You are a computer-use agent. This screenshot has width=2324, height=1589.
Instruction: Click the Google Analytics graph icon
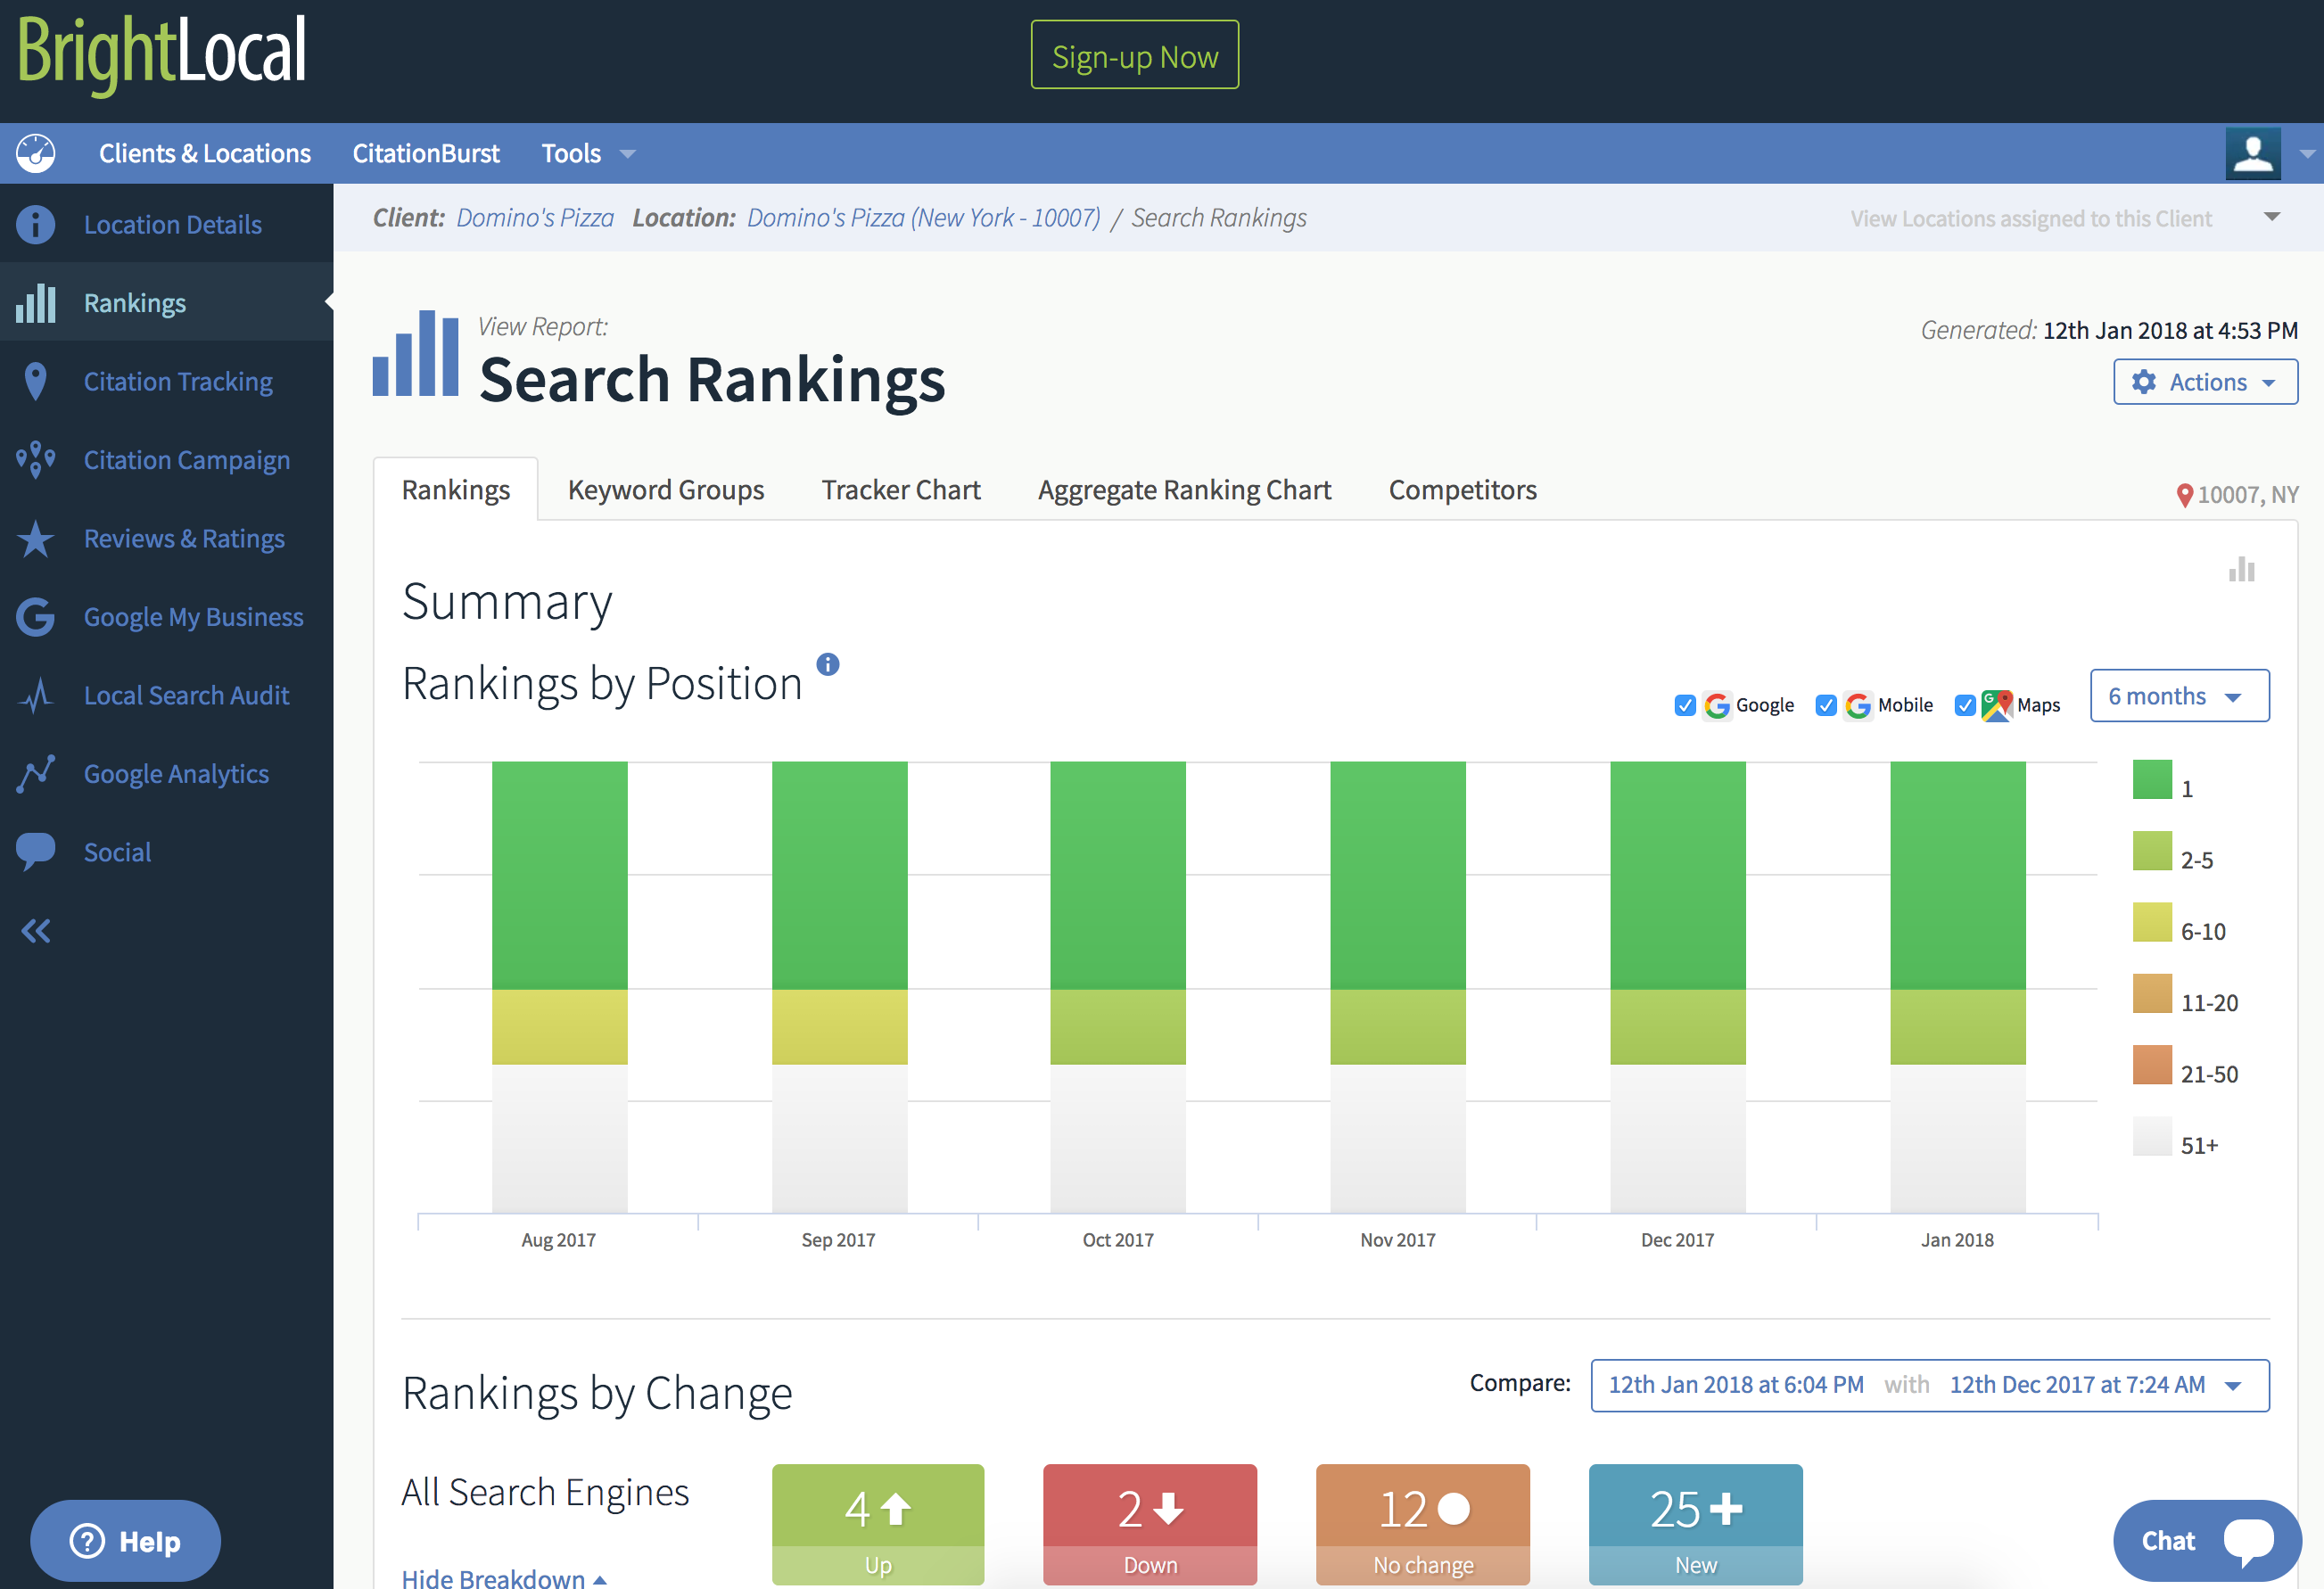click(36, 773)
